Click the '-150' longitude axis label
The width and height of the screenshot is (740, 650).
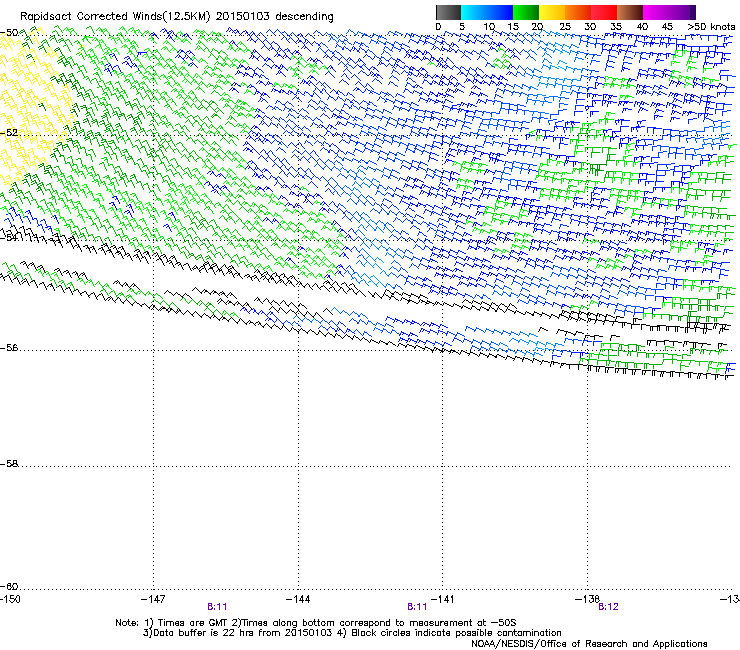(x=10, y=599)
